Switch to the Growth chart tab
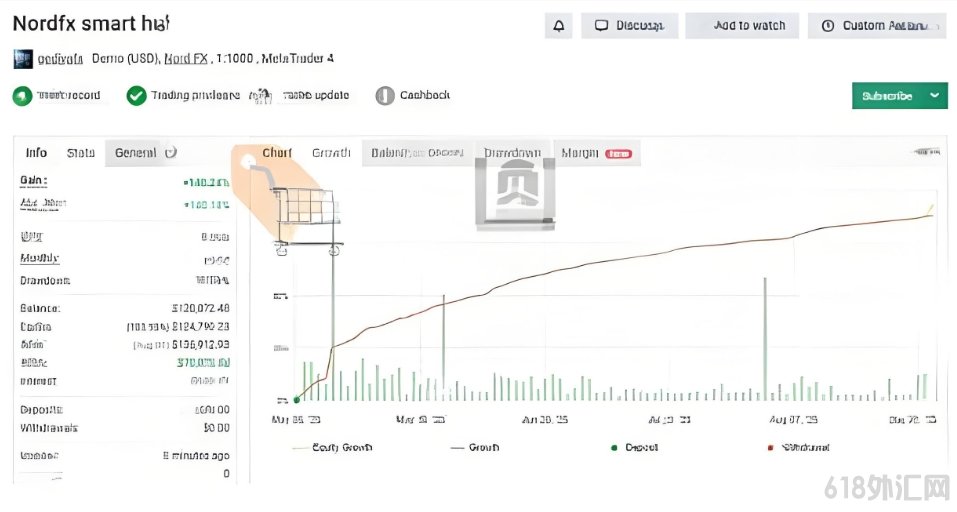Image resolution: width=957 pixels, height=512 pixels. click(x=331, y=153)
